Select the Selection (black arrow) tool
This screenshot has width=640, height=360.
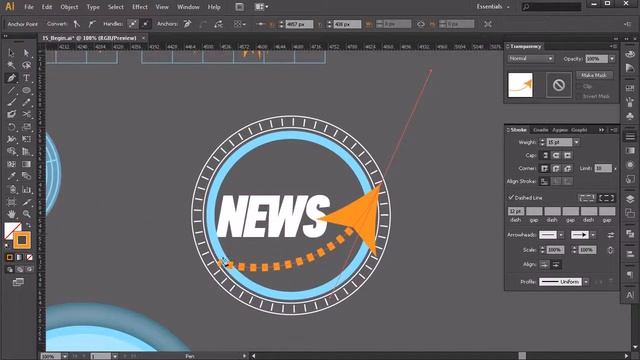click(11, 53)
